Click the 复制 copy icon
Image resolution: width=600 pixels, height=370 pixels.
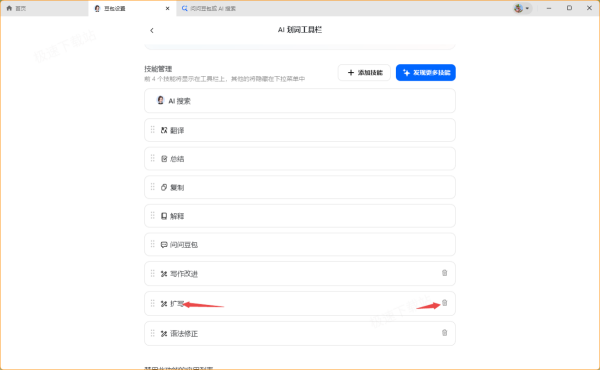click(x=164, y=187)
